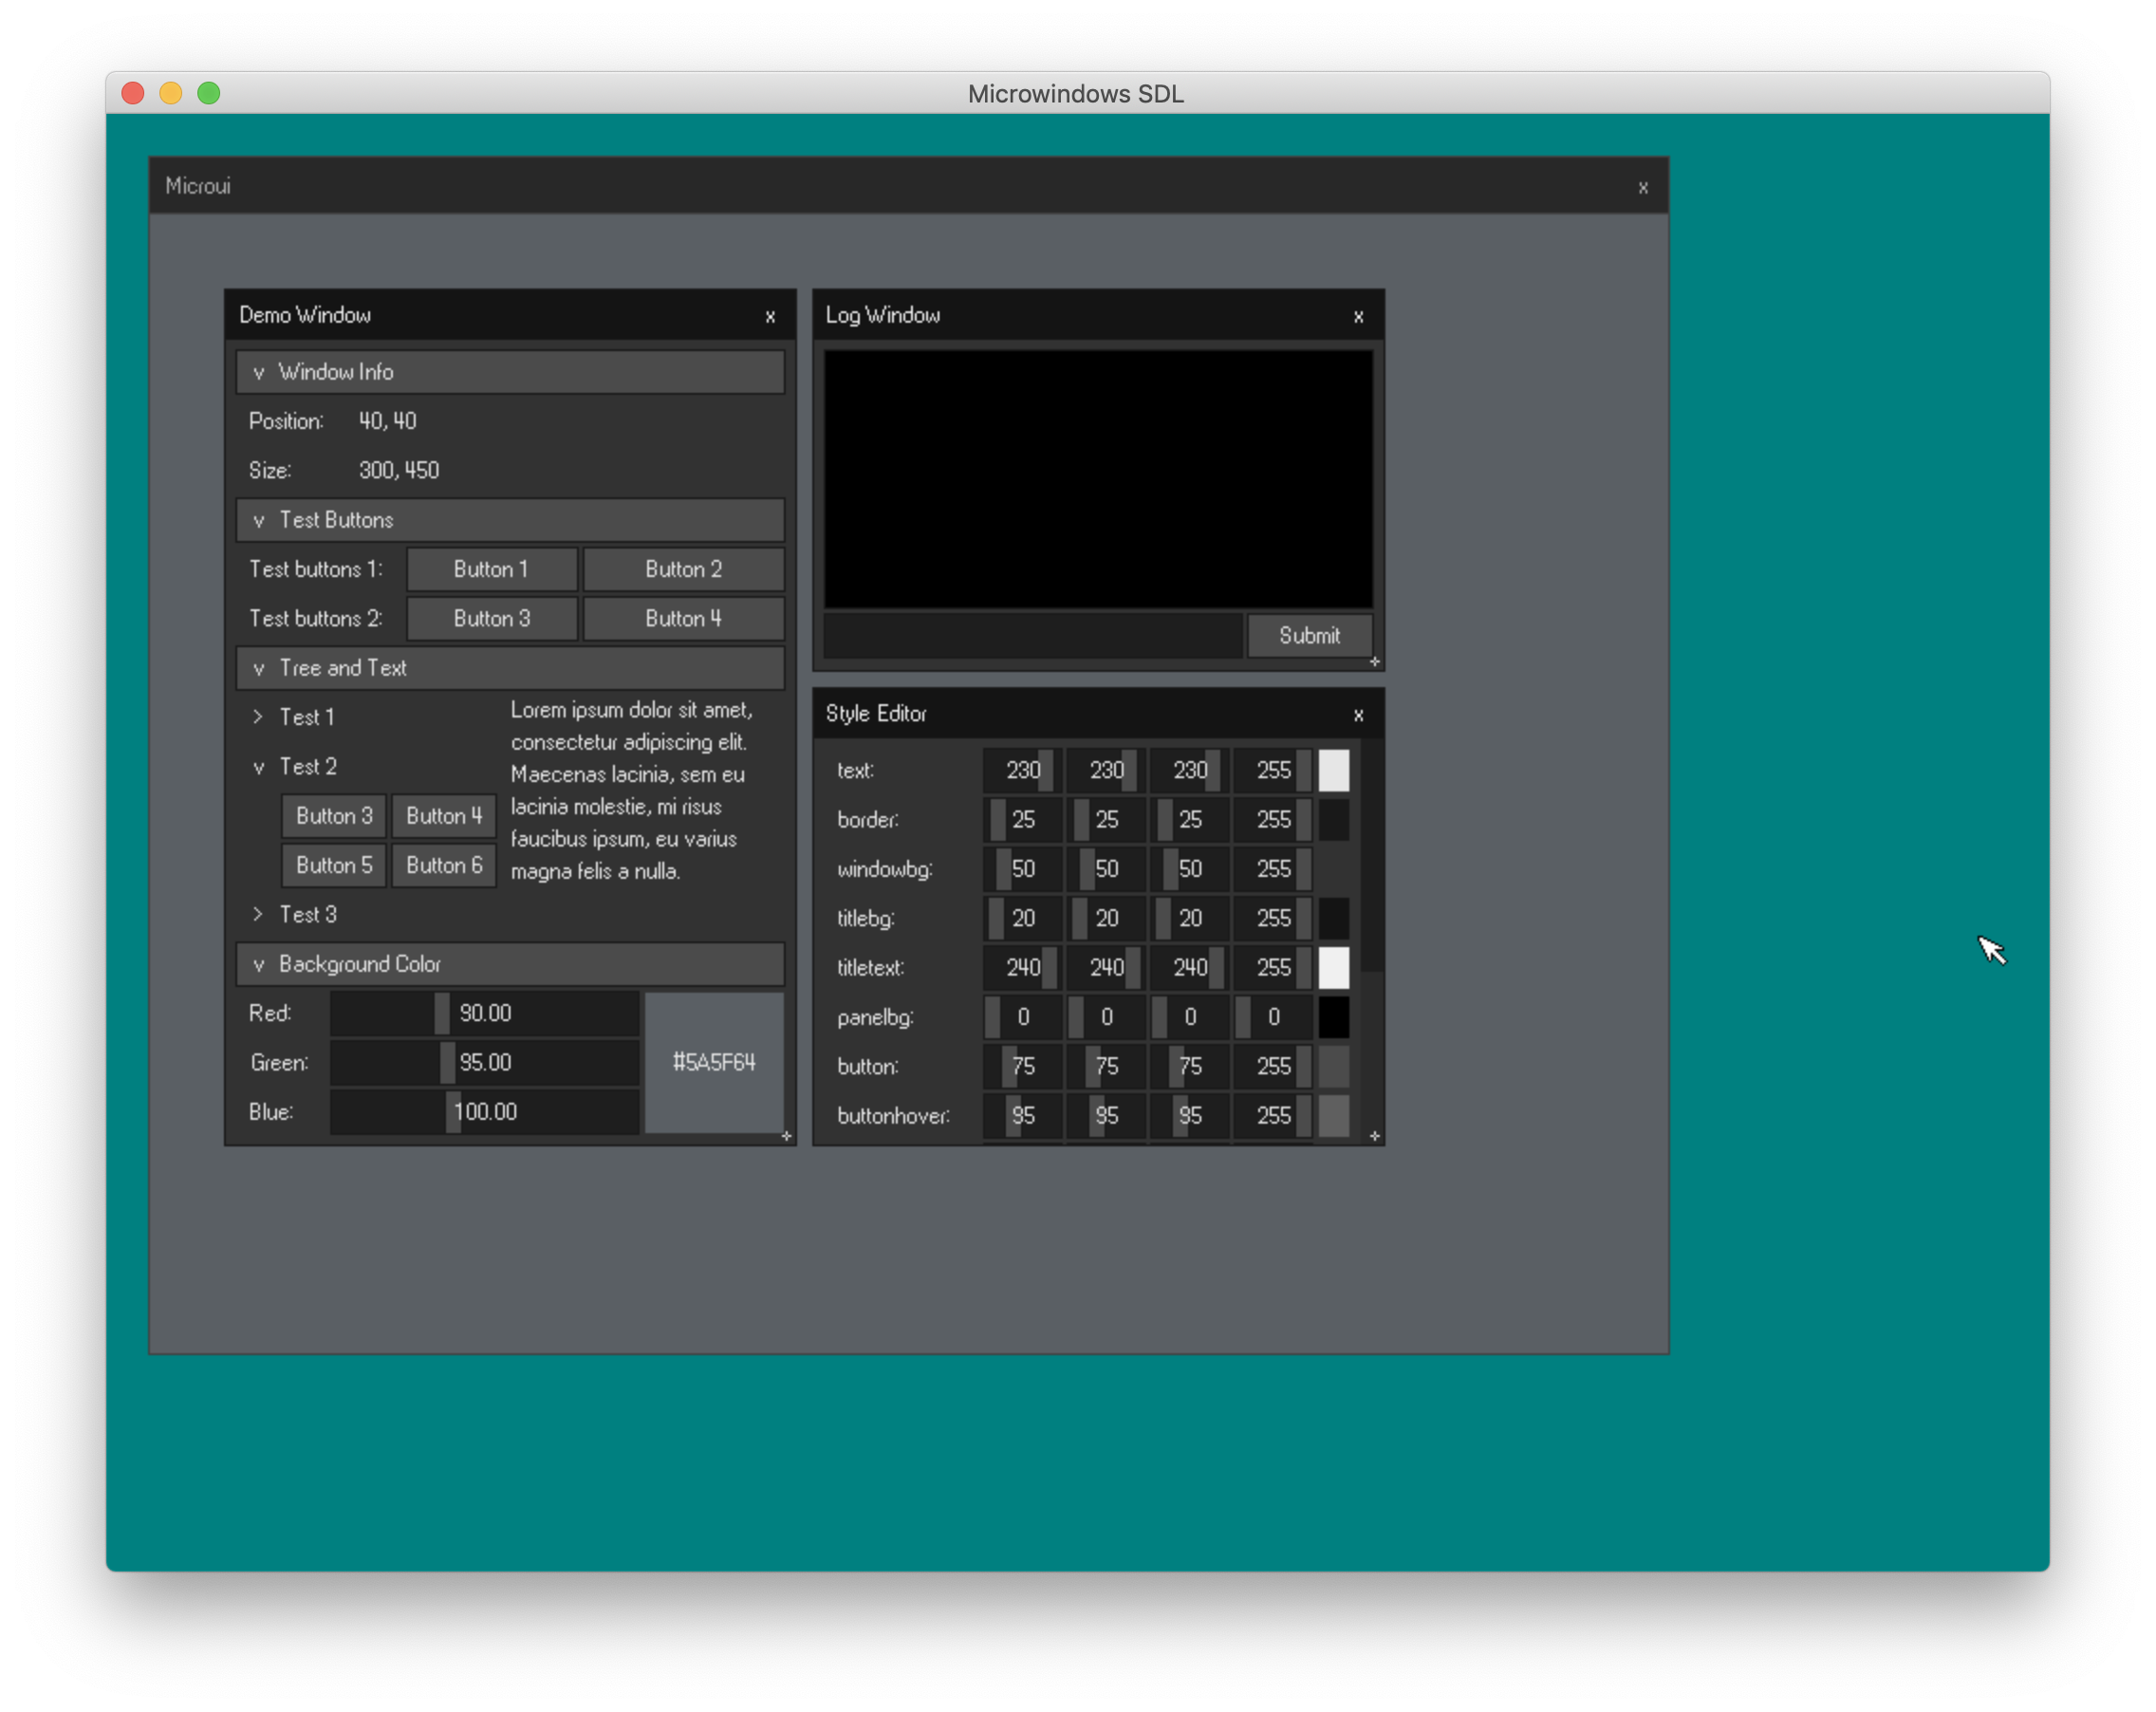Click the panelbg row color swatch
Screen dimensions: 2156x1712
click(x=1333, y=1017)
